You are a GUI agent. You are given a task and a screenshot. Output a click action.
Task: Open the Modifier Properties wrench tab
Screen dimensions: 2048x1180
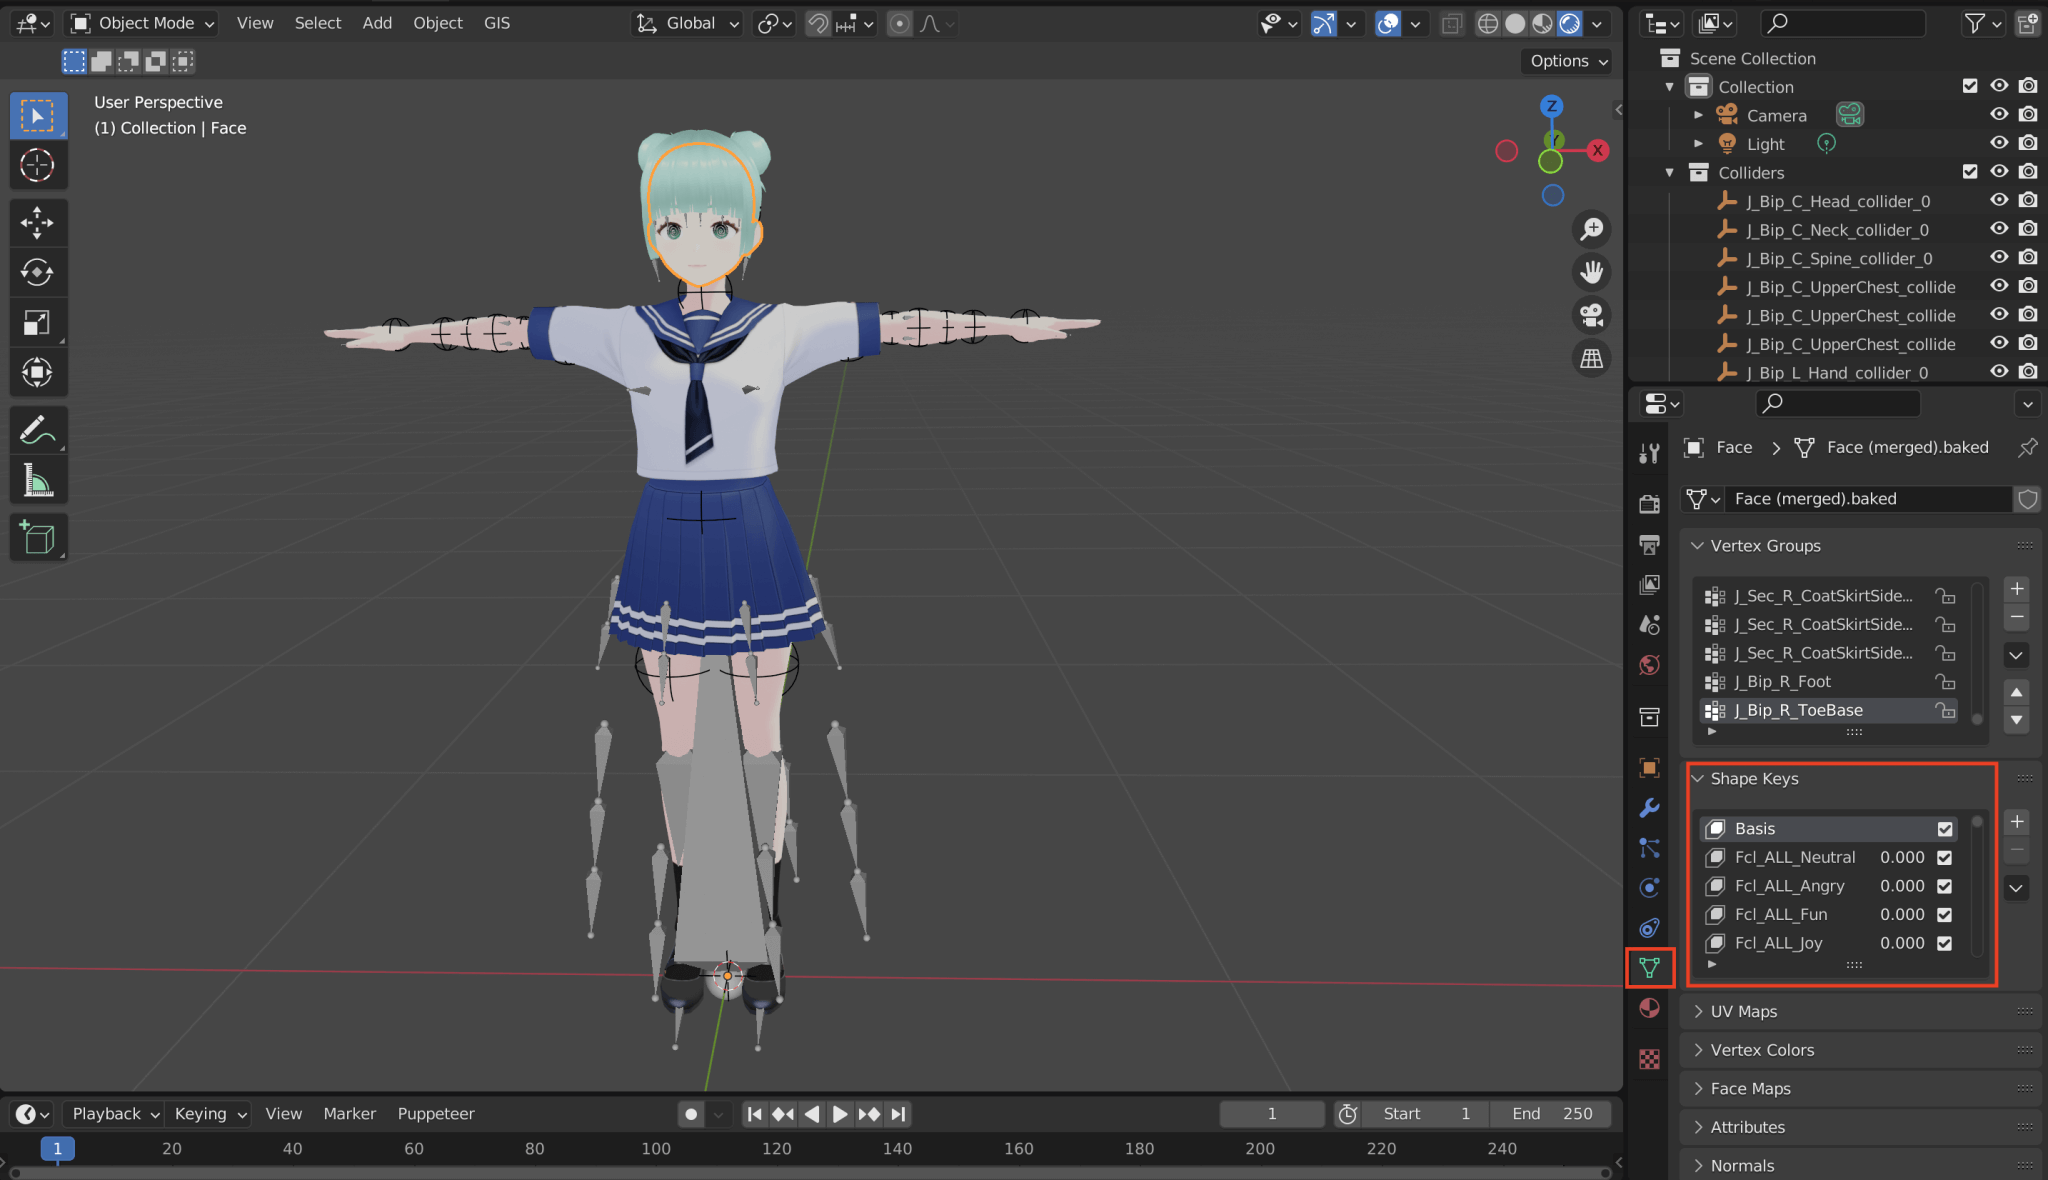click(1650, 807)
